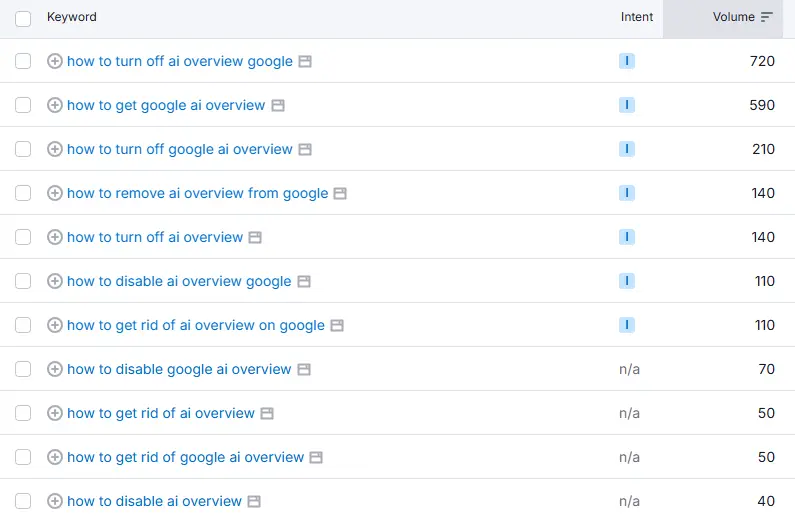Screen dimensions: 795x522
Task: Click plus icon beside 'how to turn off ai overview'
Action: (55, 237)
